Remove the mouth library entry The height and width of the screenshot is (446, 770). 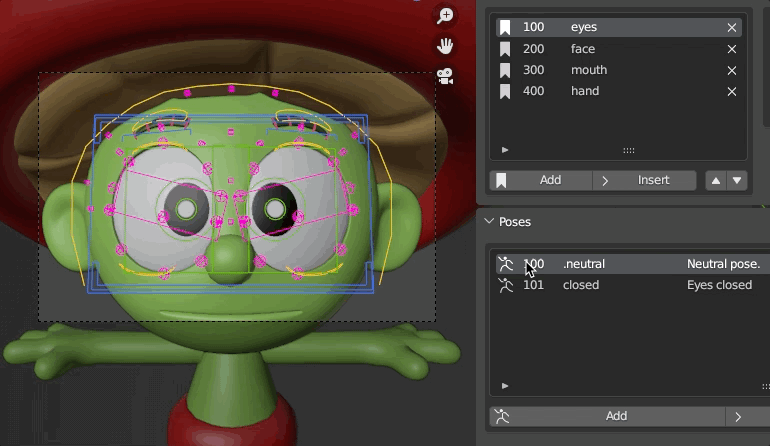(x=732, y=70)
